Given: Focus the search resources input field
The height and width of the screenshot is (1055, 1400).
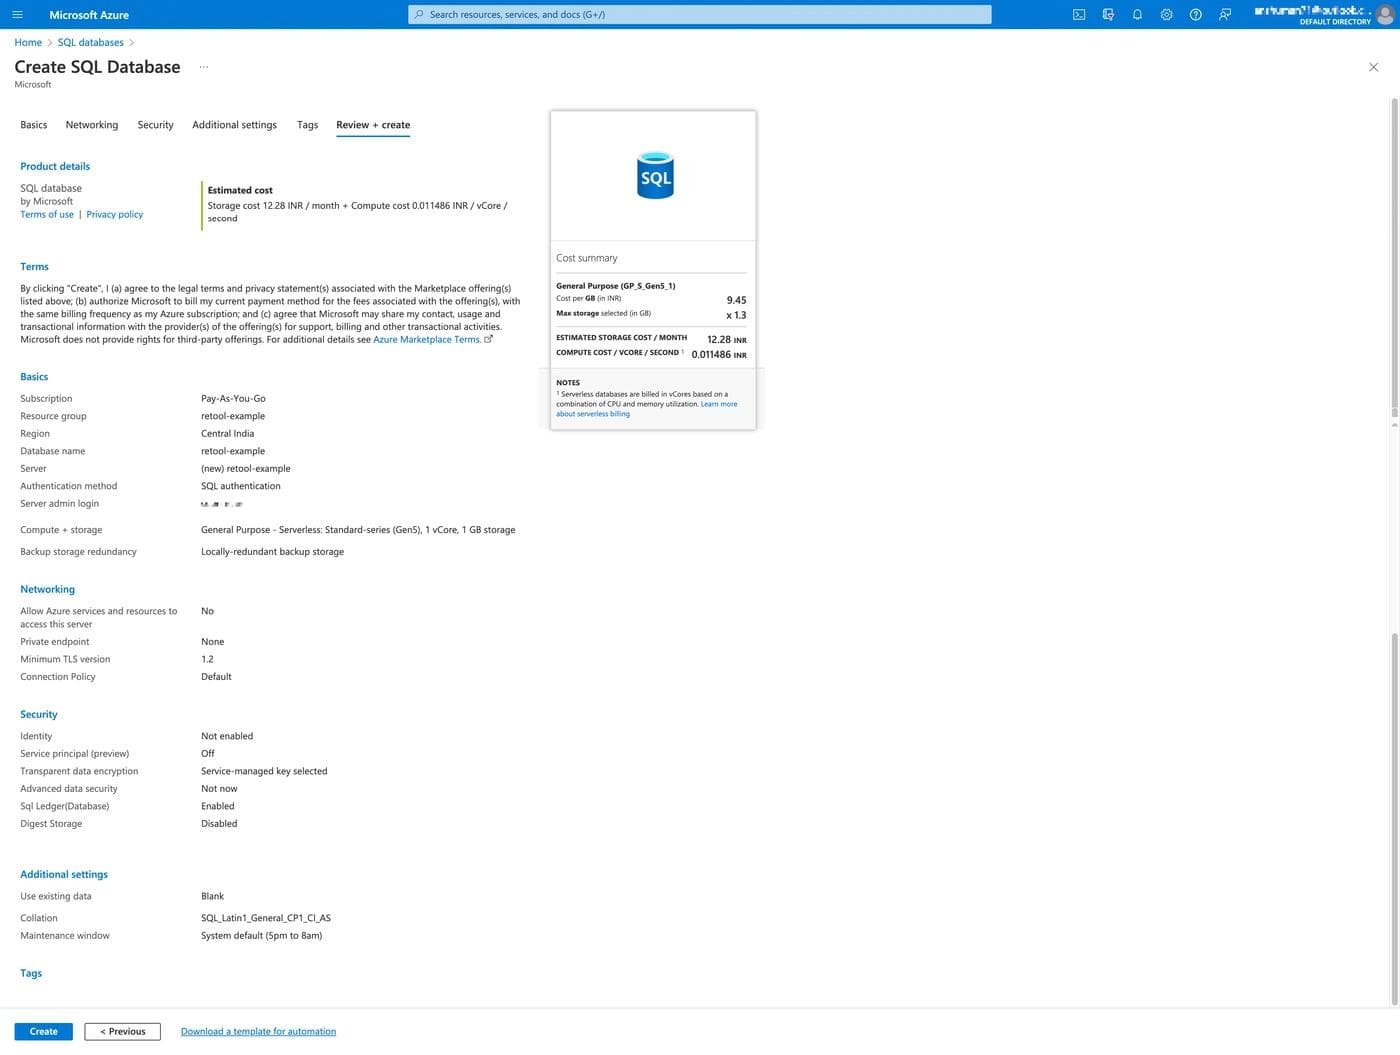Looking at the screenshot, I should tap(700, 14).
